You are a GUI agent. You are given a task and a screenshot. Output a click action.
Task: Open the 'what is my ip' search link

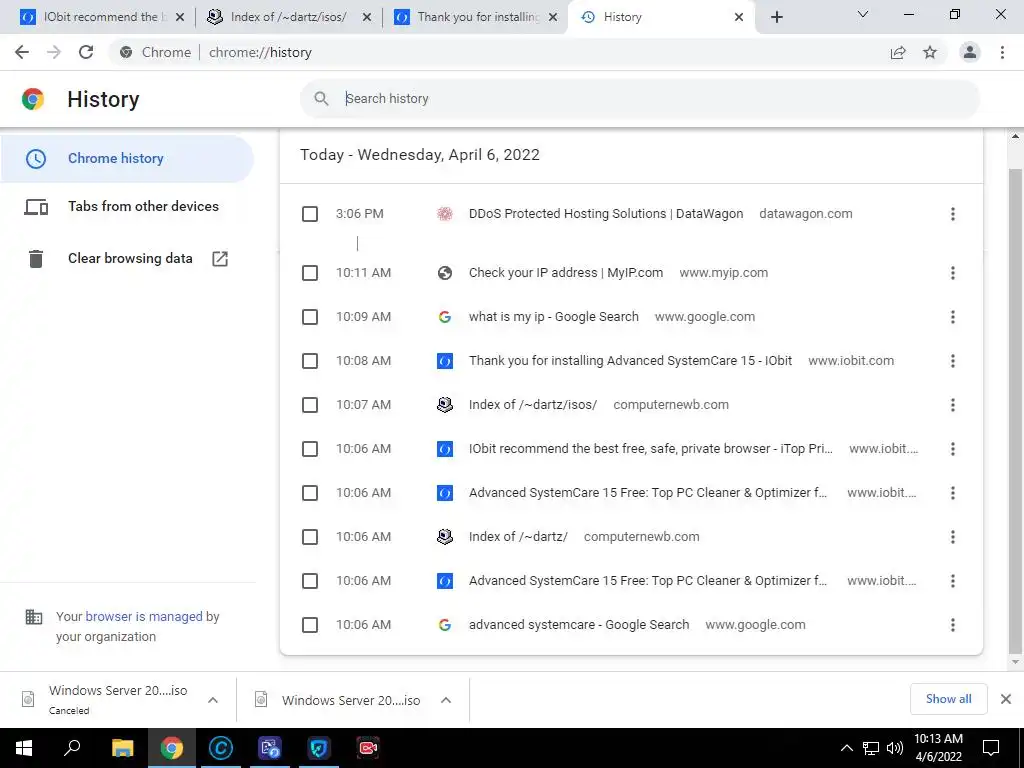(x=553, y=317)
